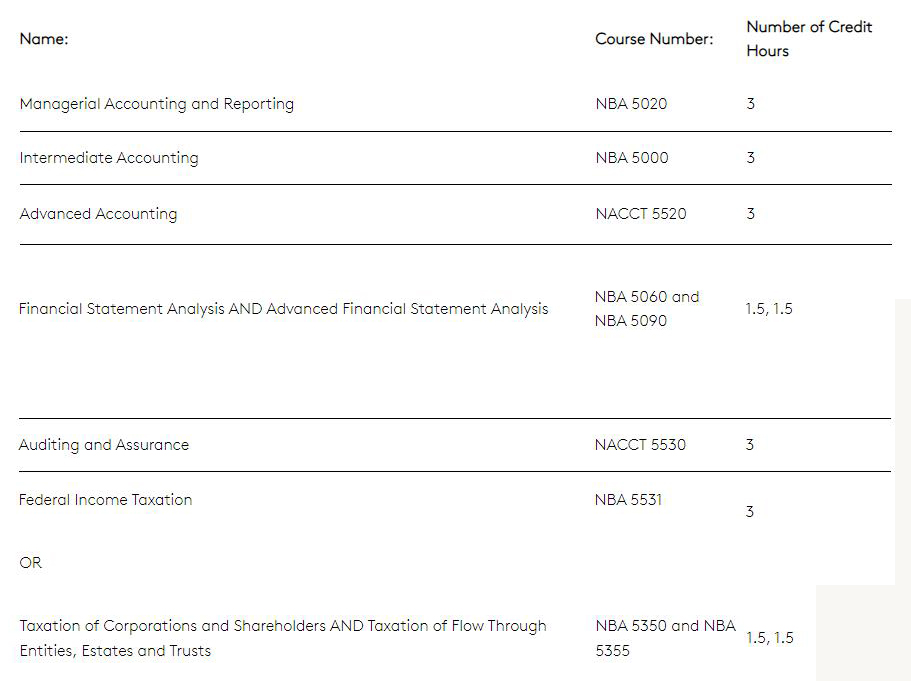Click course number NBA 5000
Viewport: 911px width, 681px height.
(x=631, y=158)
